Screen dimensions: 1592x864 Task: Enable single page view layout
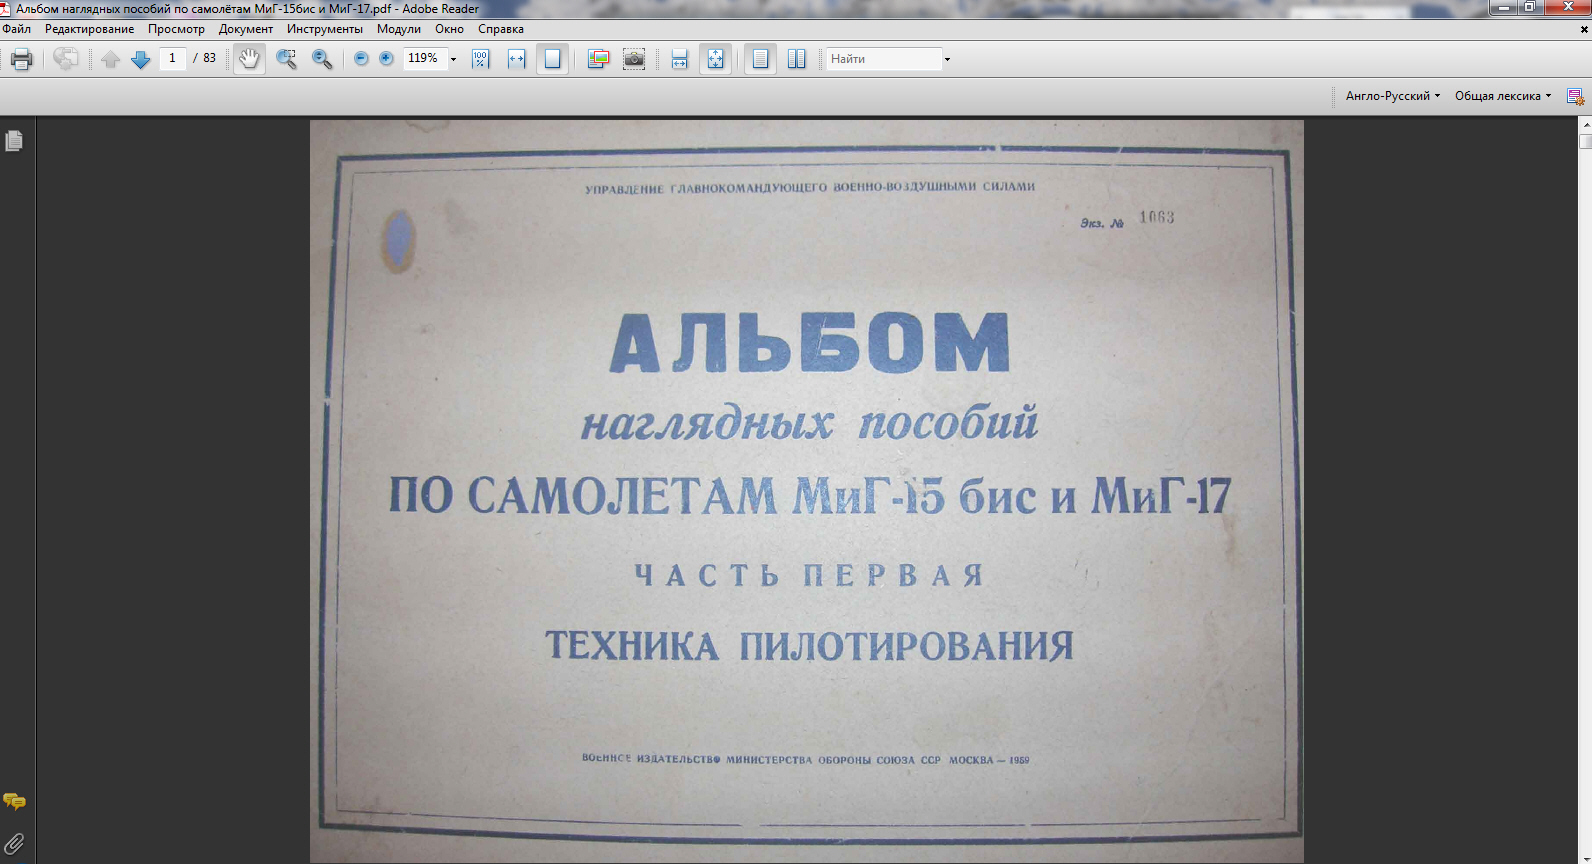point(760,59)
